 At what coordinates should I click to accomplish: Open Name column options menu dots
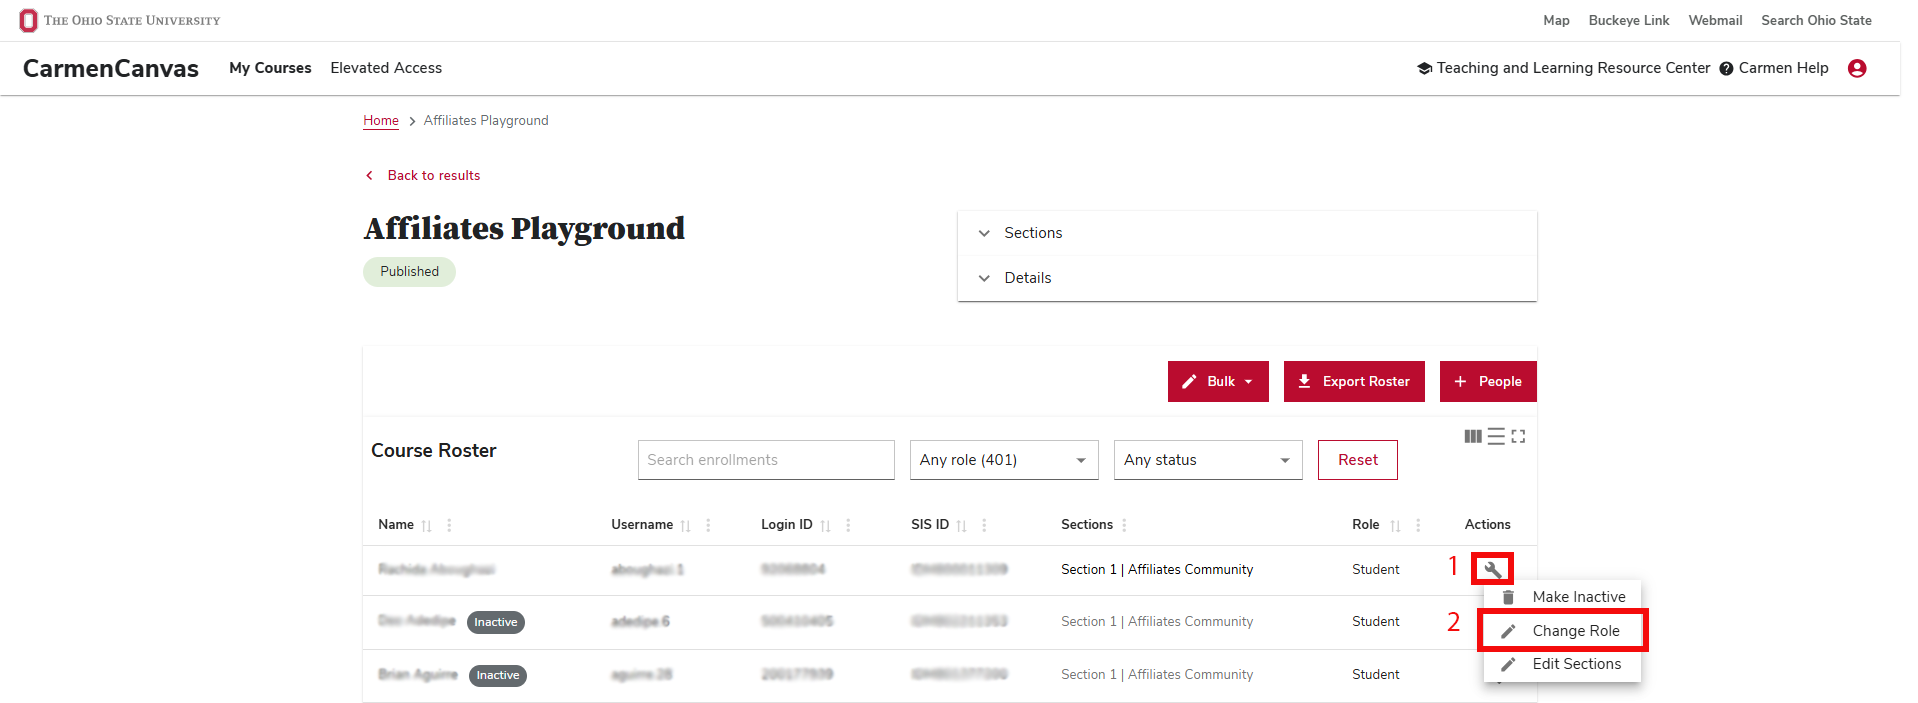(x=449, y=525)
